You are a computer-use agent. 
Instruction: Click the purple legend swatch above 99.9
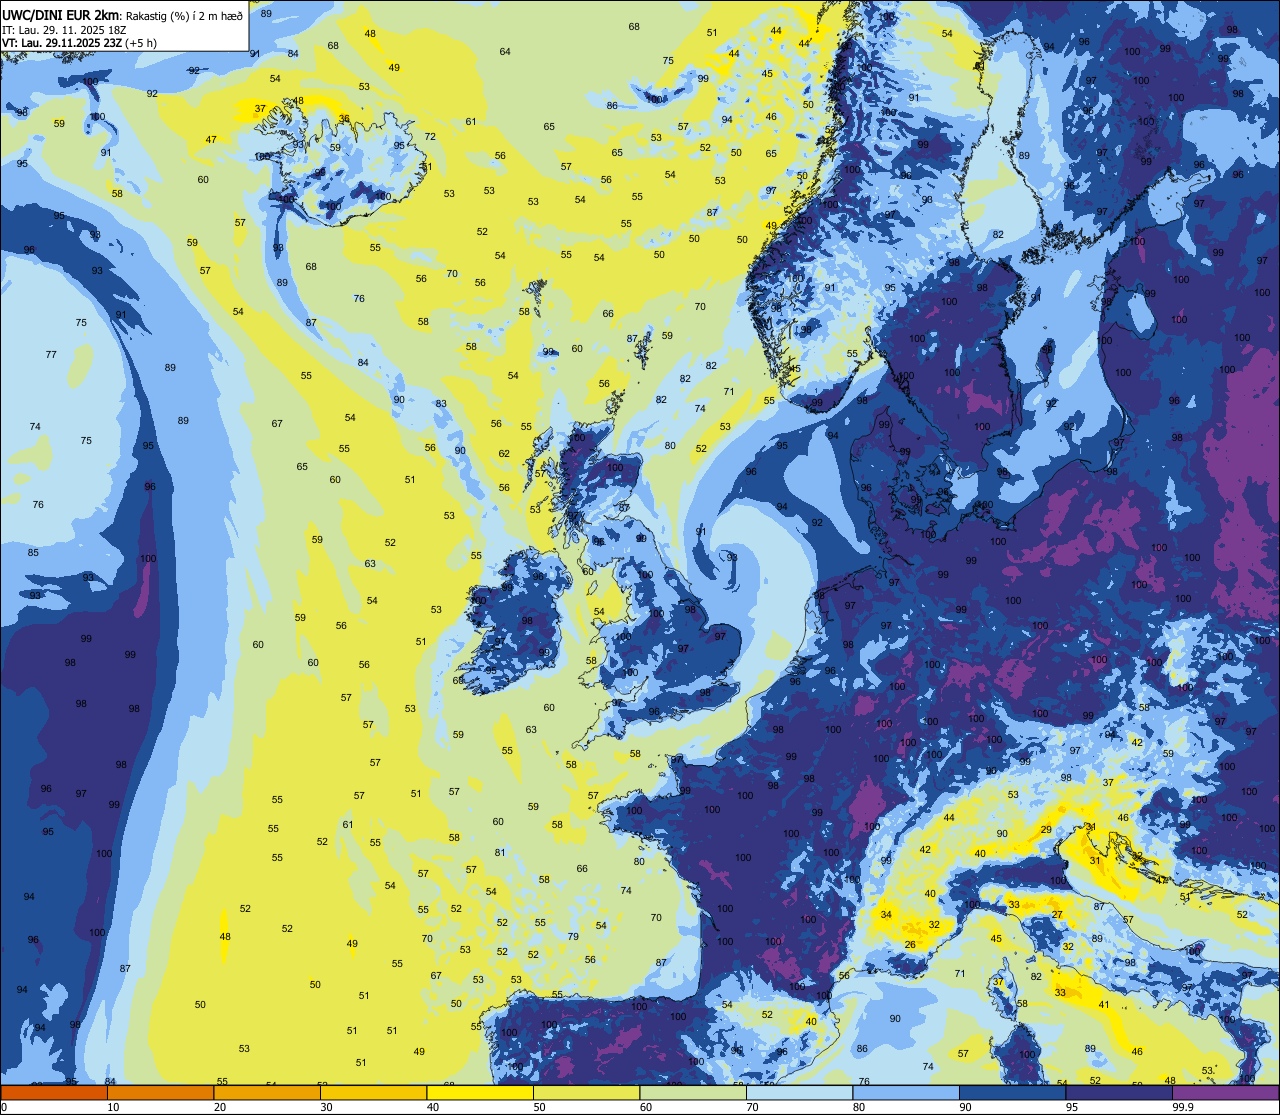(x=1225, y=1092)
